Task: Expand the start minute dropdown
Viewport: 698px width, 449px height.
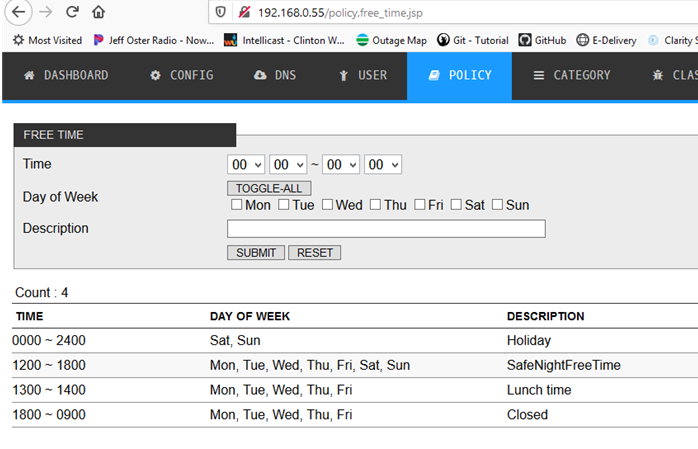Action: 288,164
